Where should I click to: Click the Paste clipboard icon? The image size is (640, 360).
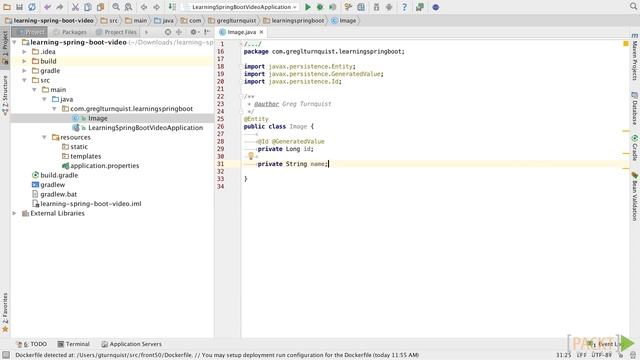click(x=100, y=7)
